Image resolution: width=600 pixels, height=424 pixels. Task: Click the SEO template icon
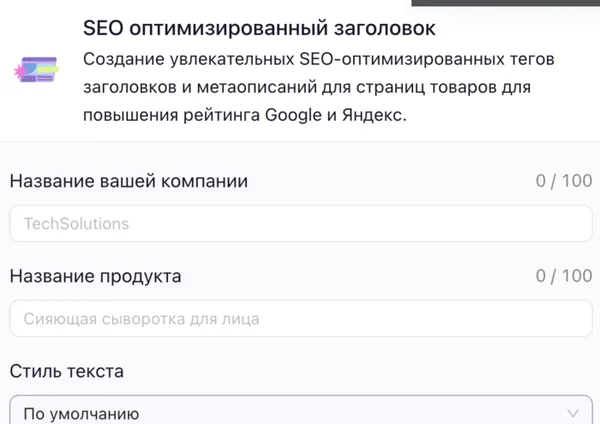(x=37, y=72)
